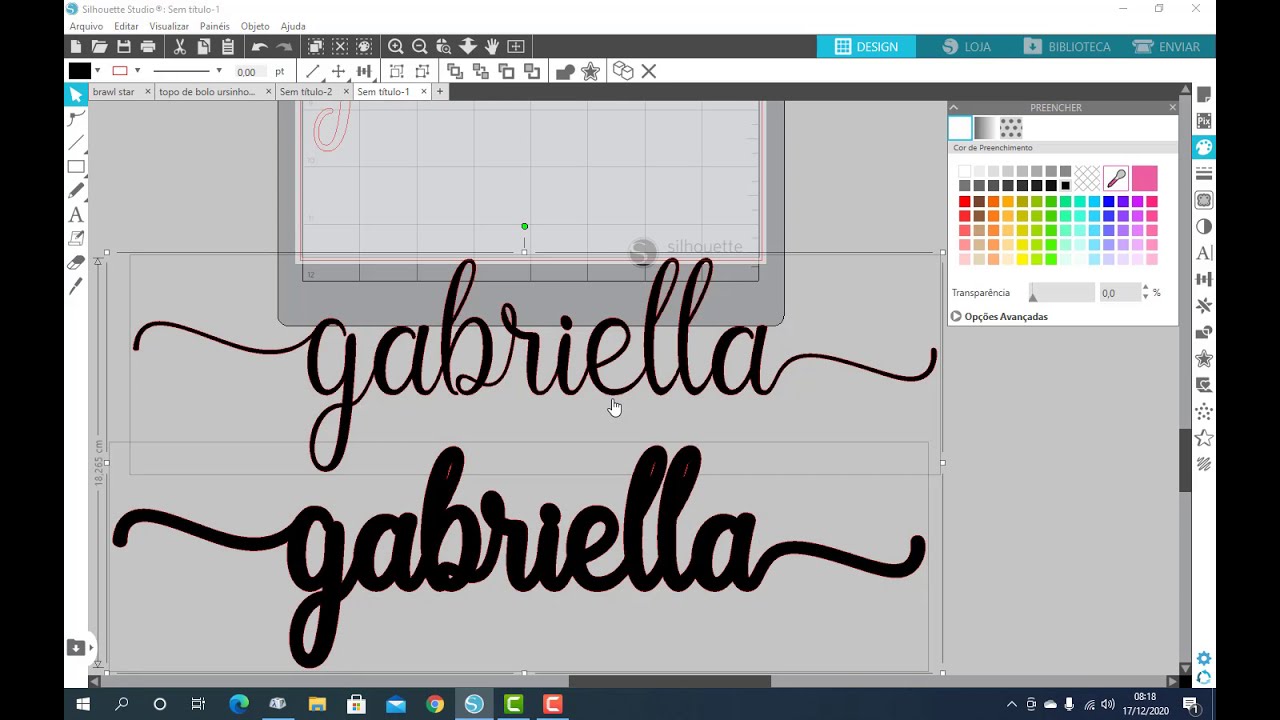Collapse the Preencher panel chevron
This screenshot has height=720, width=1280.
(954, 107)
